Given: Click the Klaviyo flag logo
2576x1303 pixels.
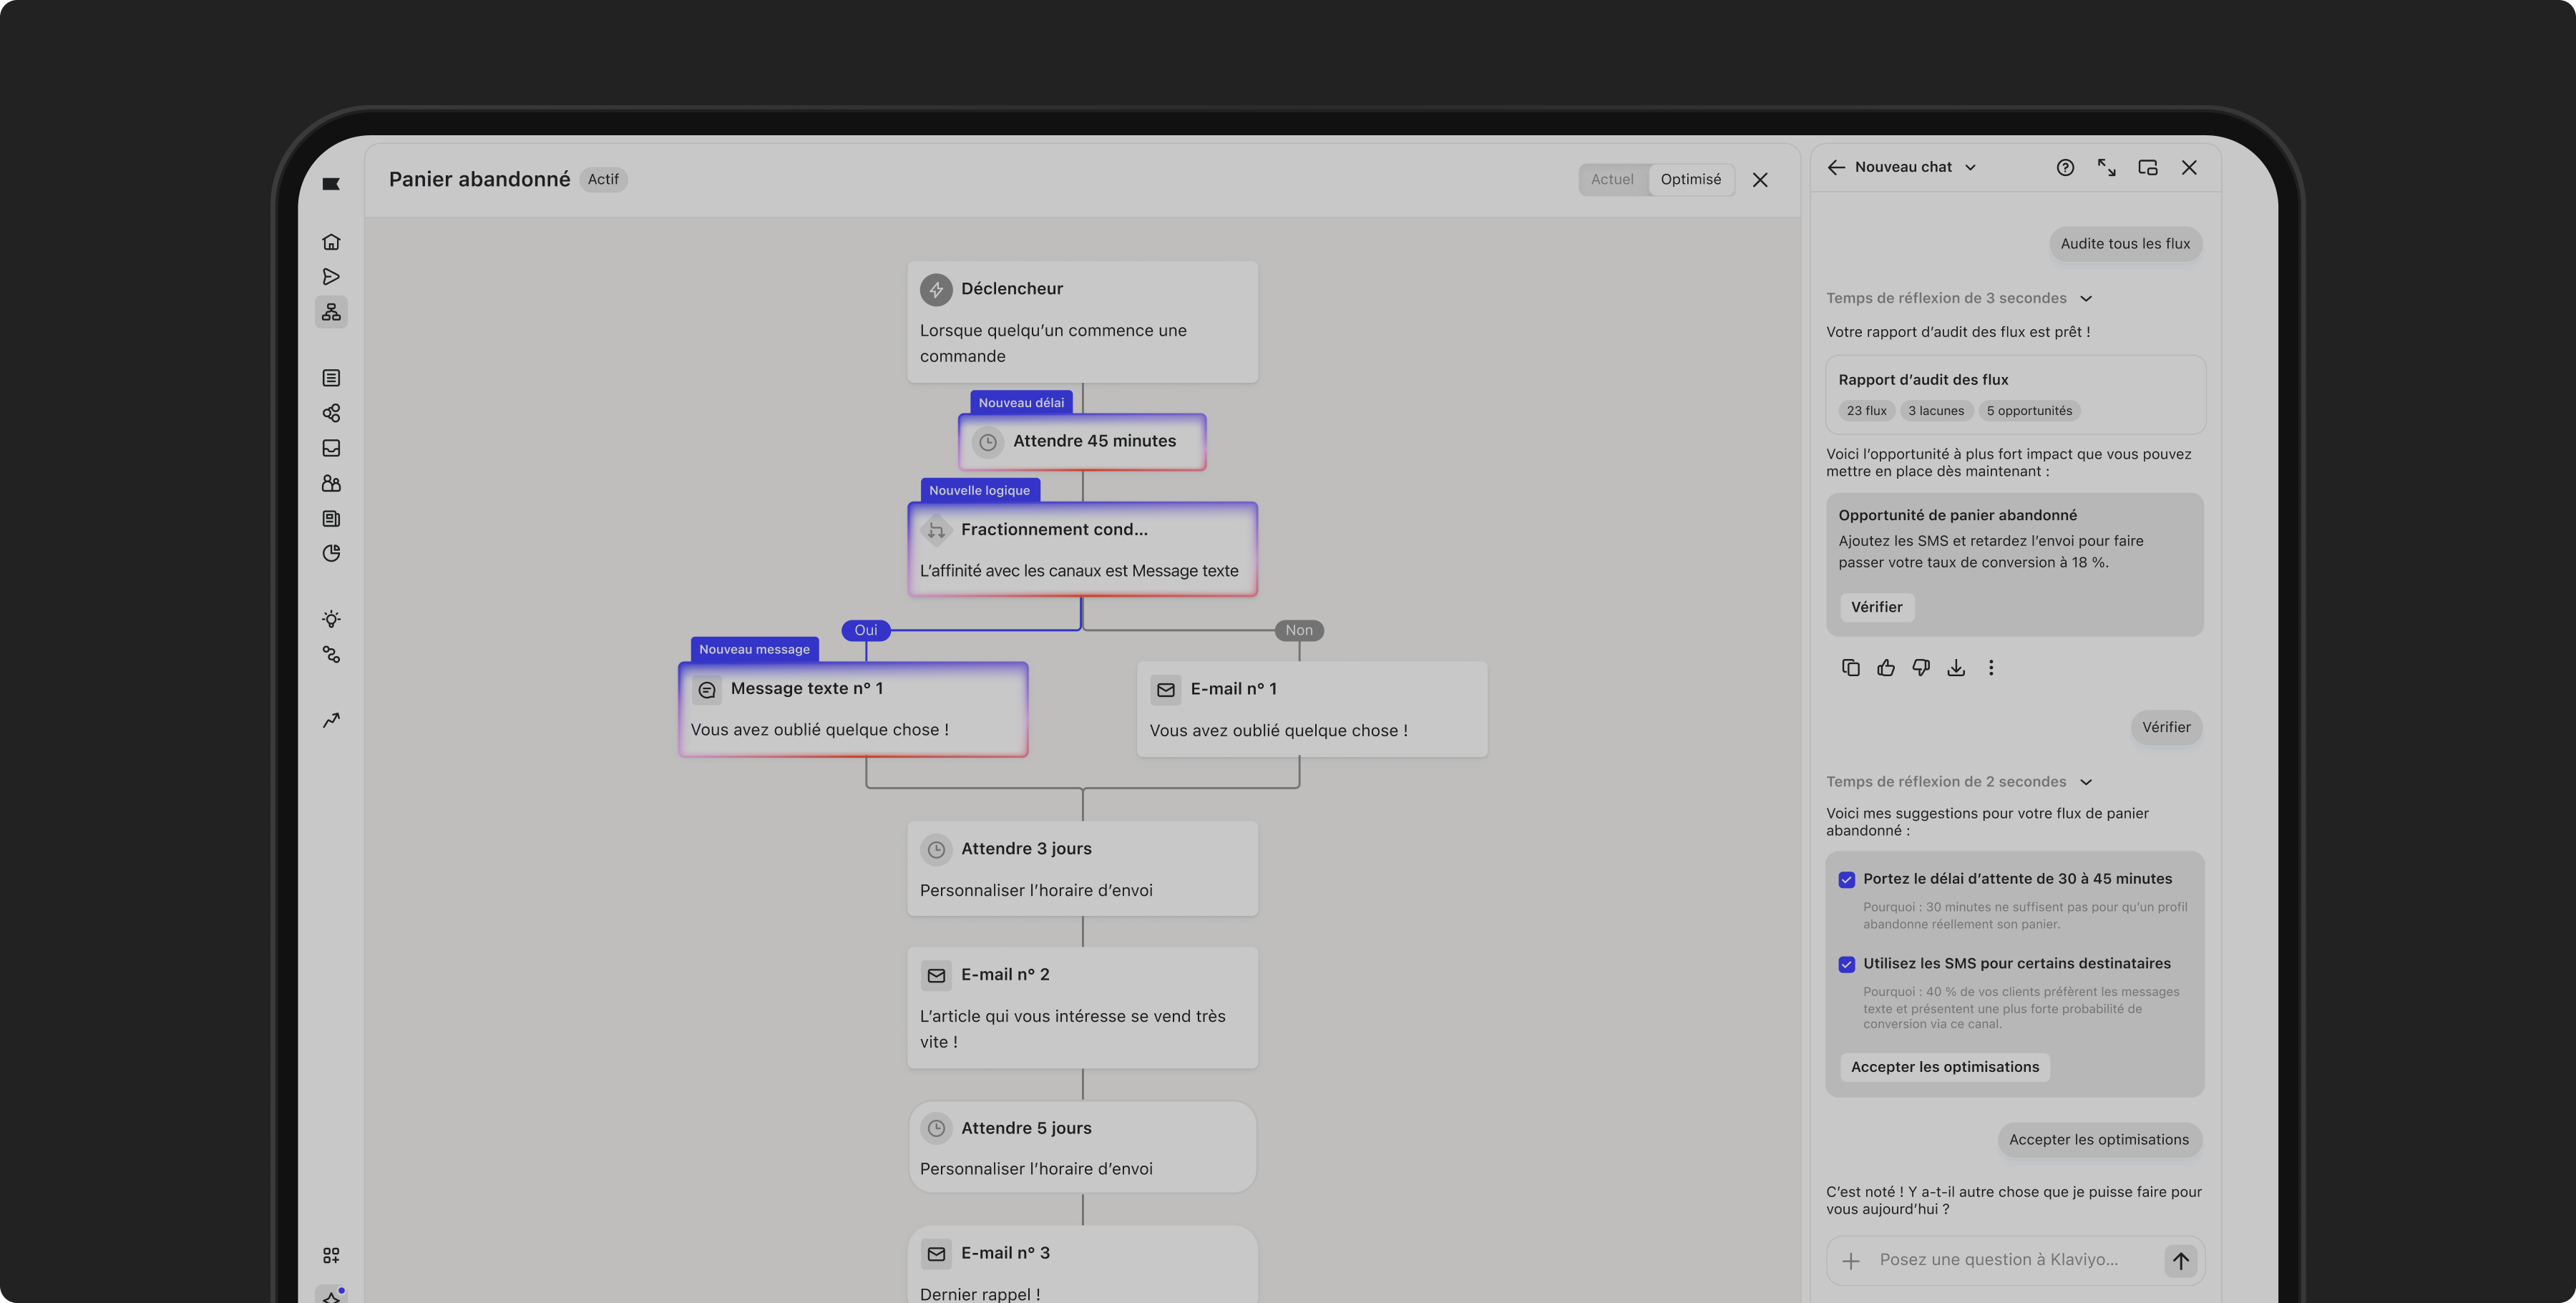Looking at the screenshot, I should coord(331,184).
